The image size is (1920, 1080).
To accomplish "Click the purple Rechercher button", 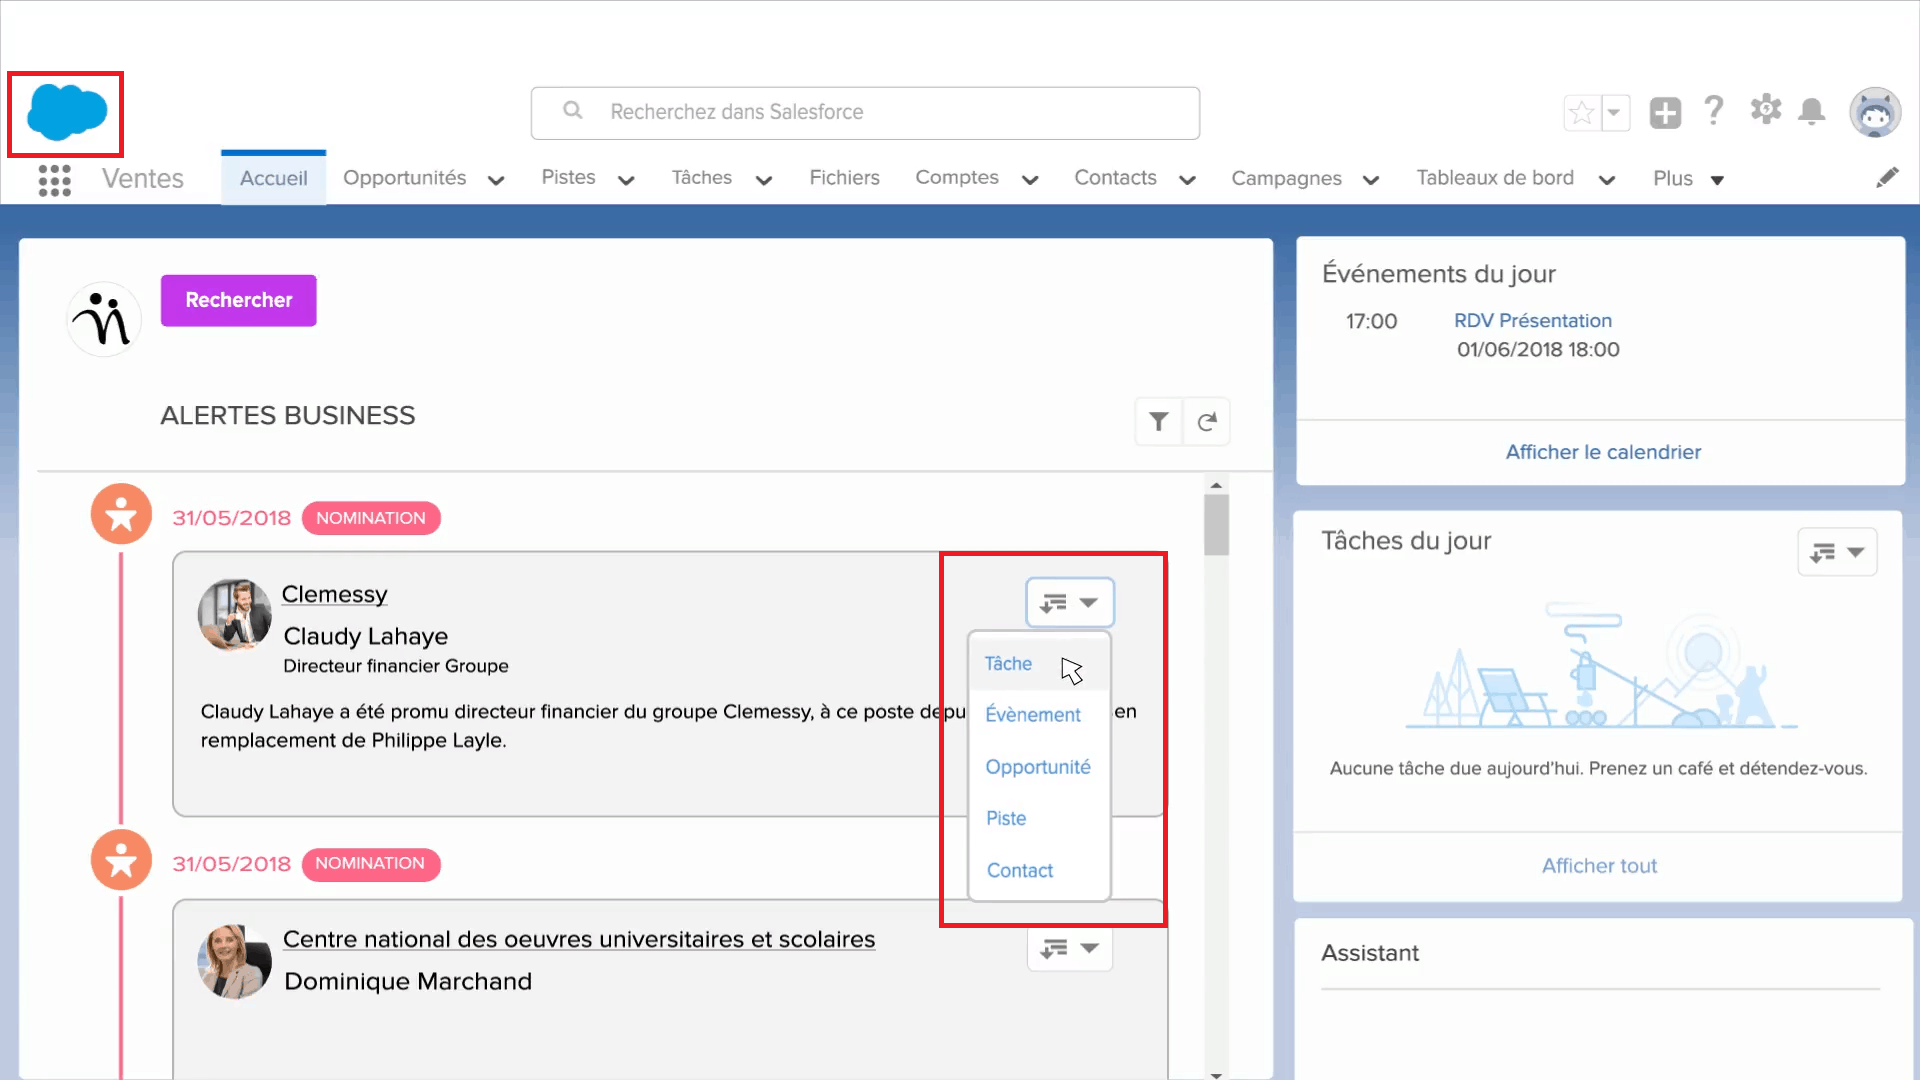I will [239, 300].
